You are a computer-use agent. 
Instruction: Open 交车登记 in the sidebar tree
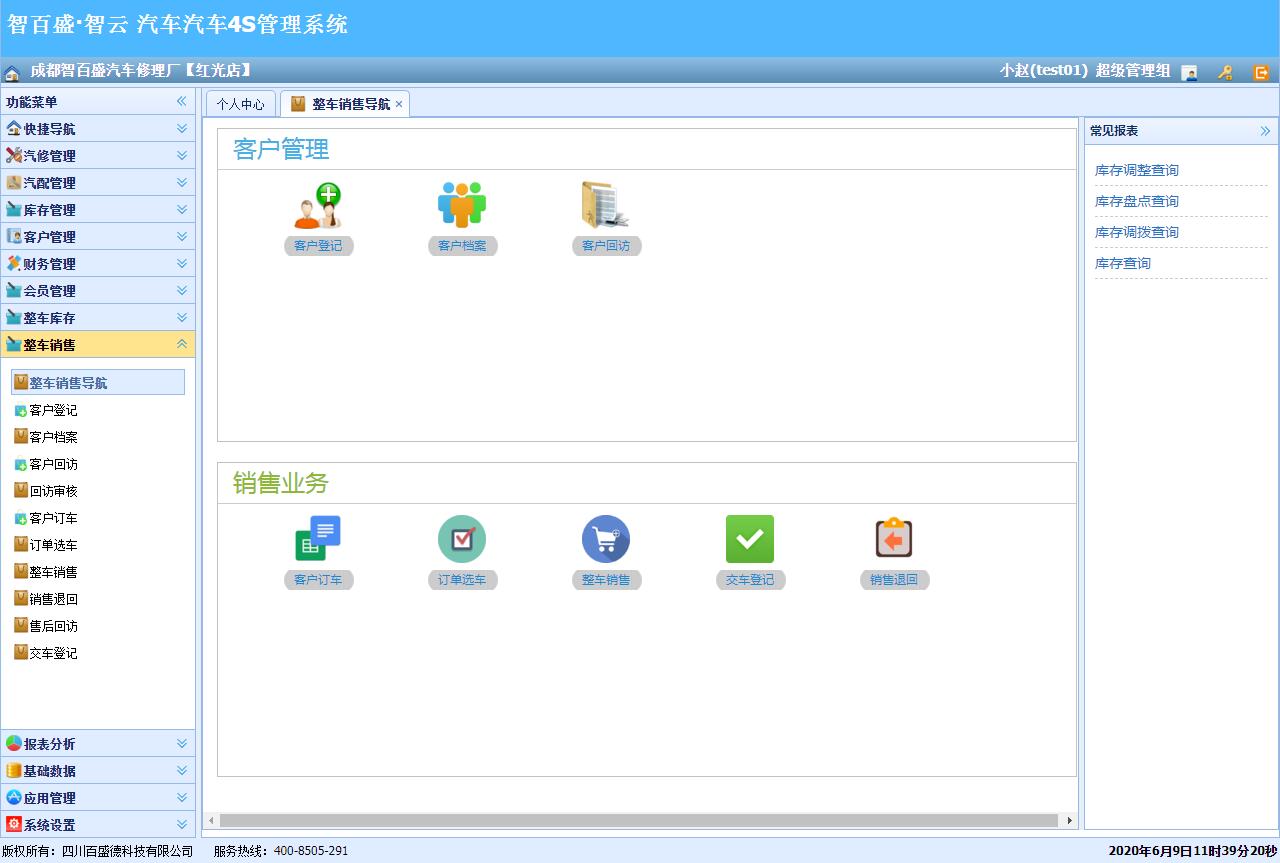pos(53,653)
